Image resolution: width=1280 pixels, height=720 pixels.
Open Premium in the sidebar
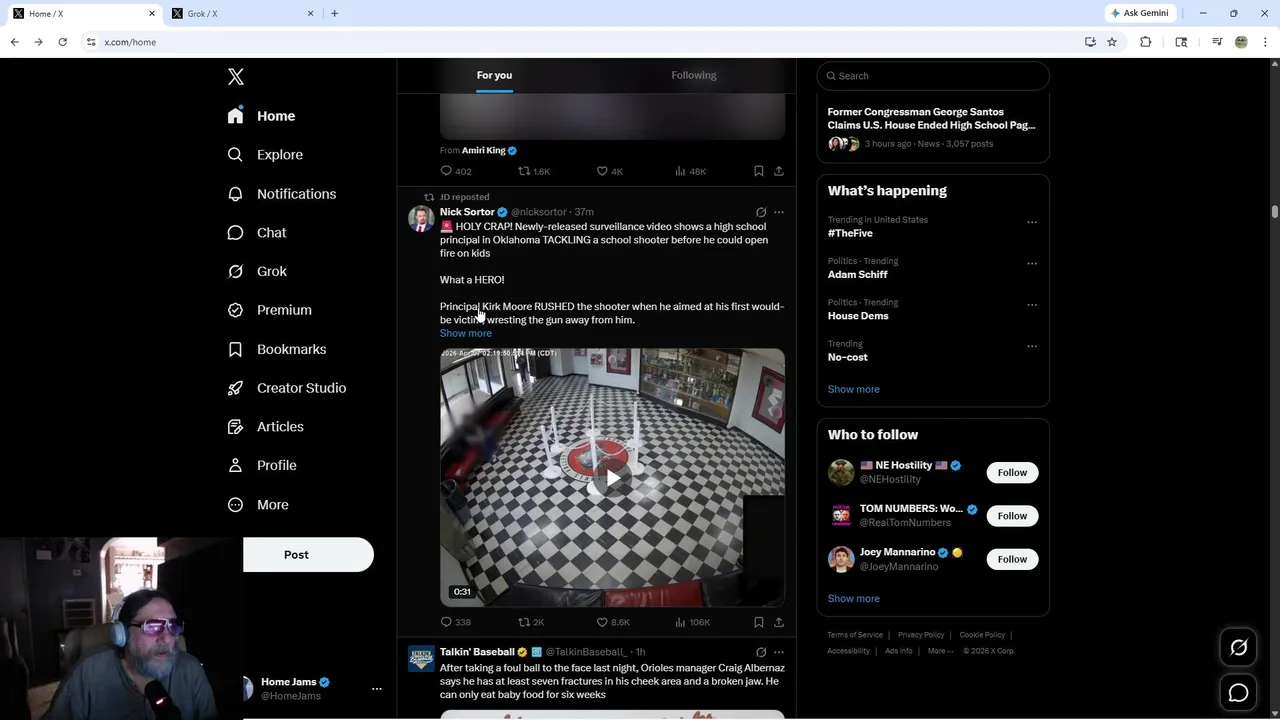coord(269,310)
